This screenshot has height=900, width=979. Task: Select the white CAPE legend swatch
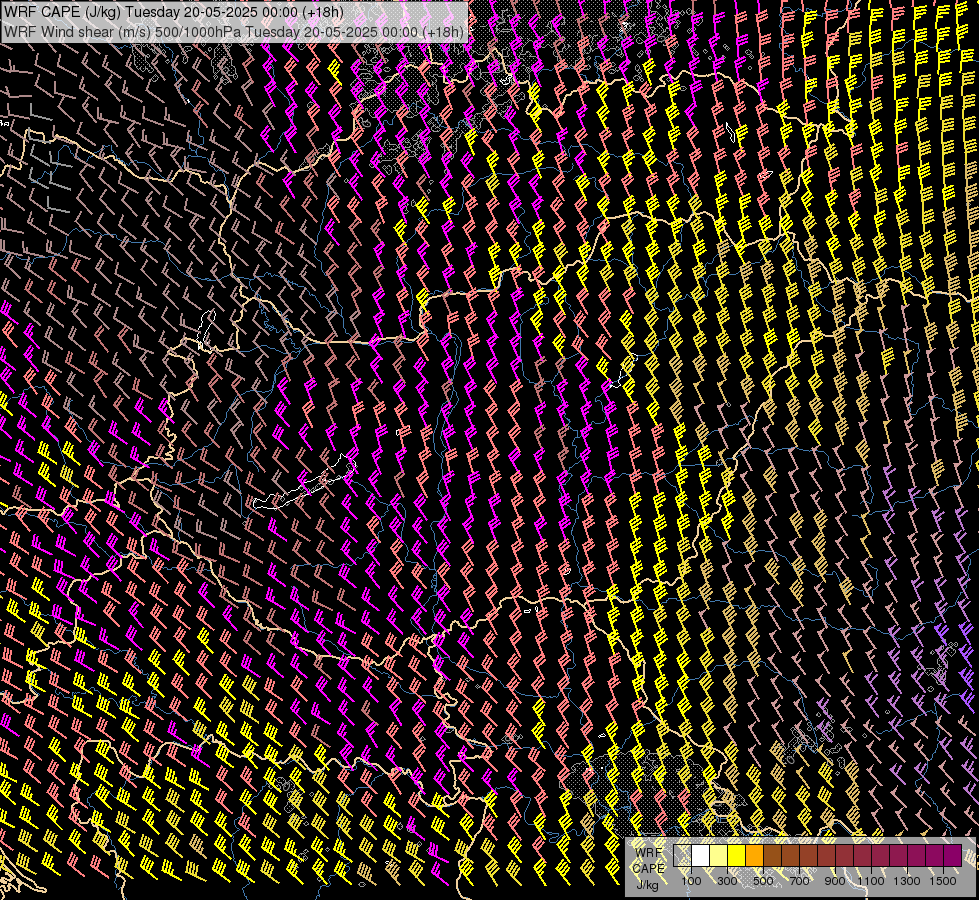tap(701, 856)
